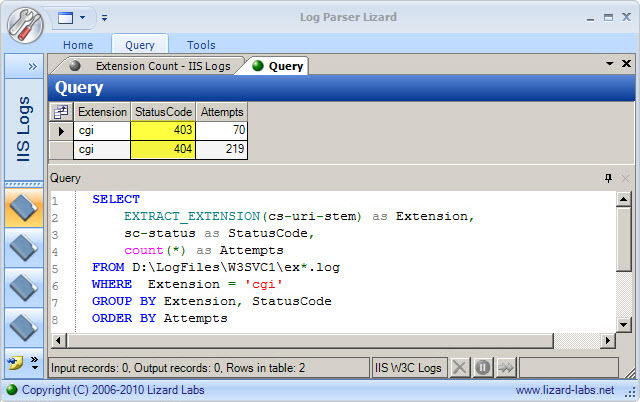Click the 'cgi' string literal

pos(264,284)
